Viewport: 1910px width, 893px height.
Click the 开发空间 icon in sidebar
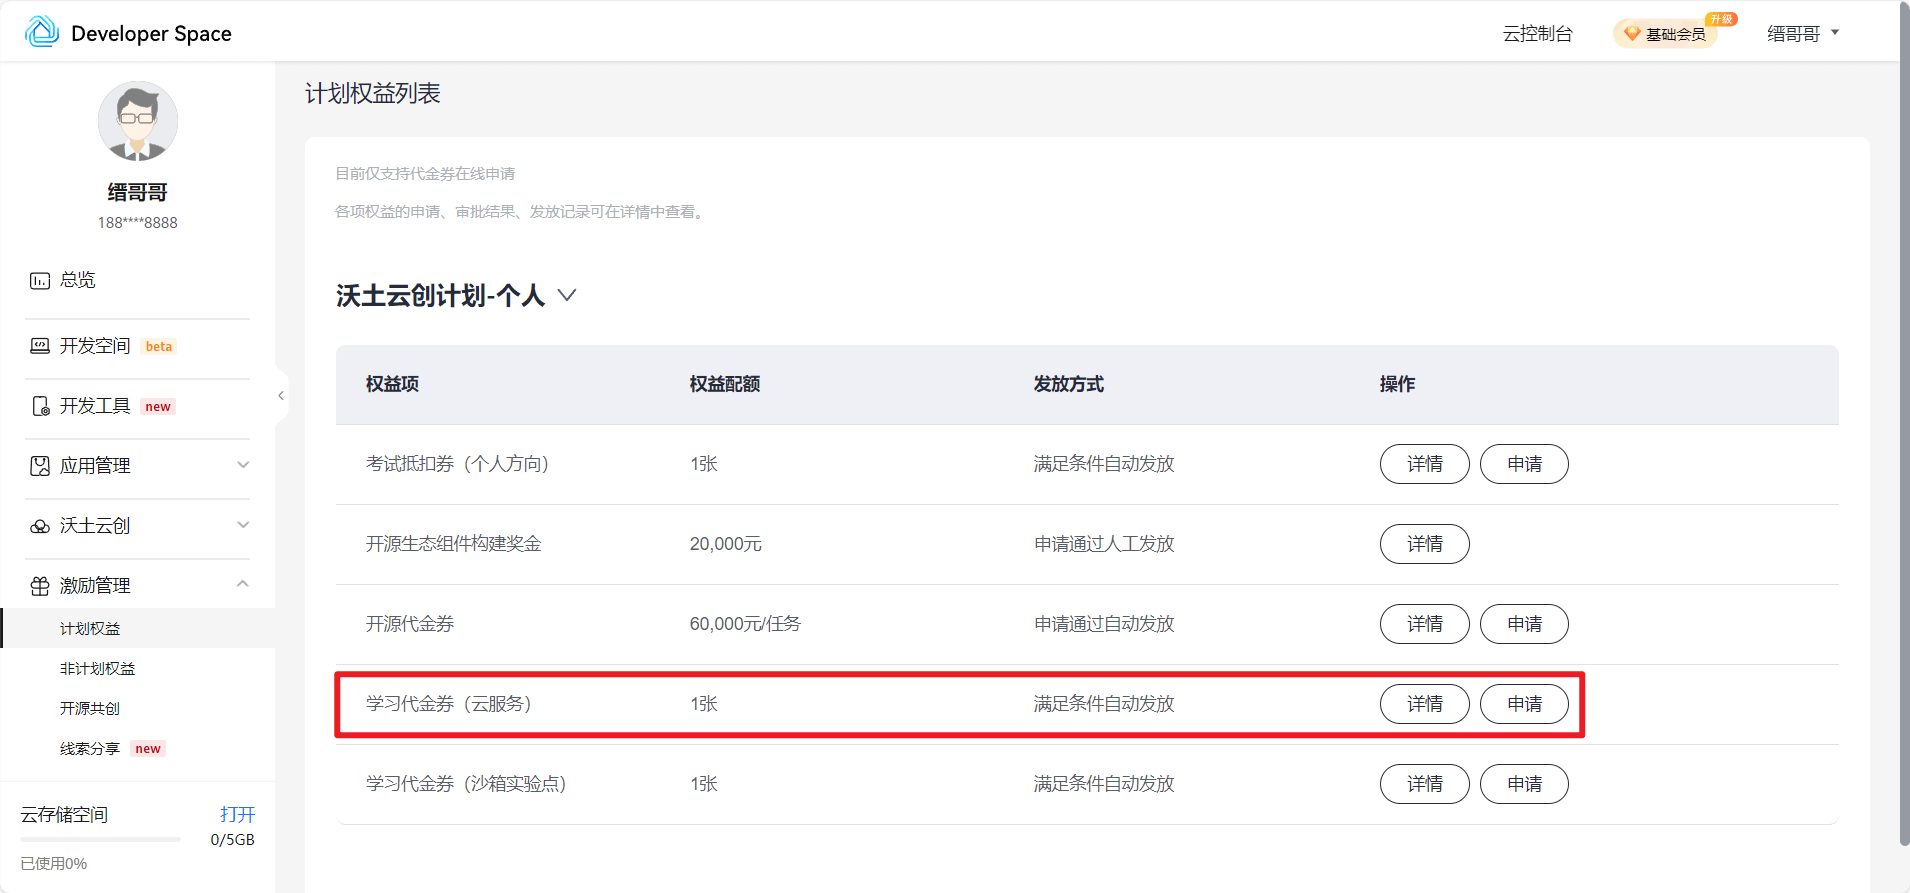point(40,346)
